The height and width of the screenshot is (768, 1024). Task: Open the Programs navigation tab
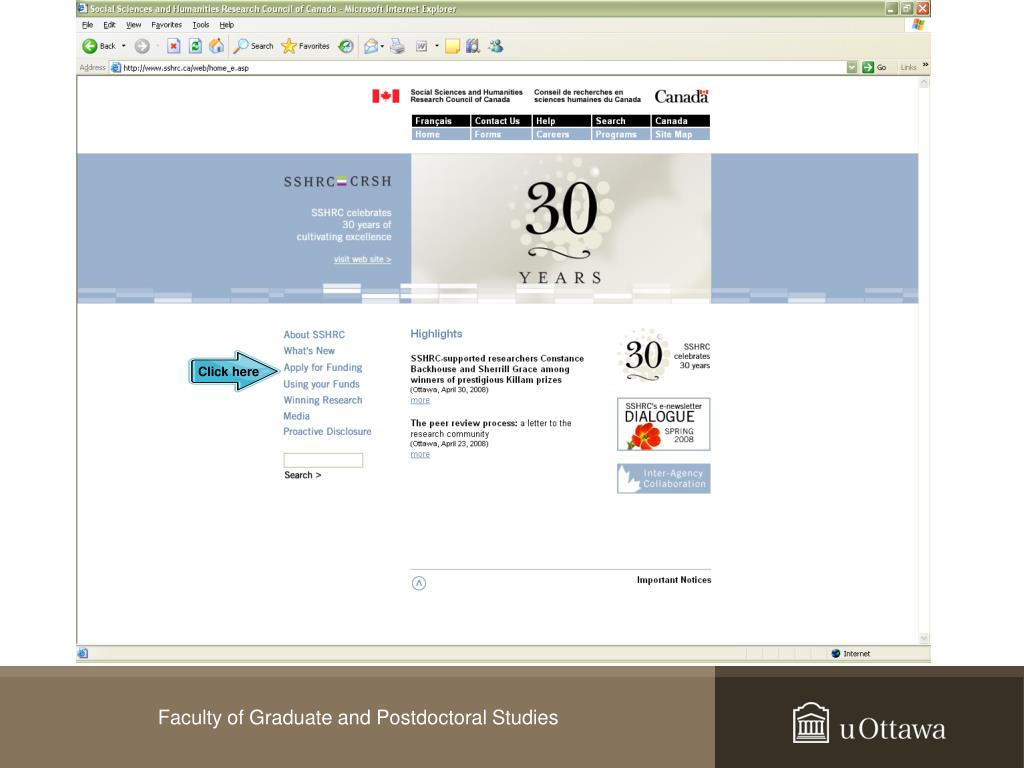[621, 134]
